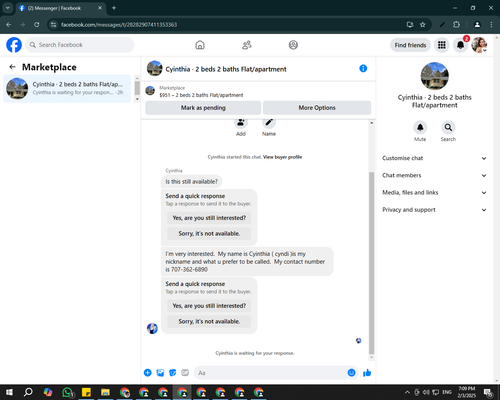Open the Facebook menu grid icon
500x400 pixels.
coord(442,45)
